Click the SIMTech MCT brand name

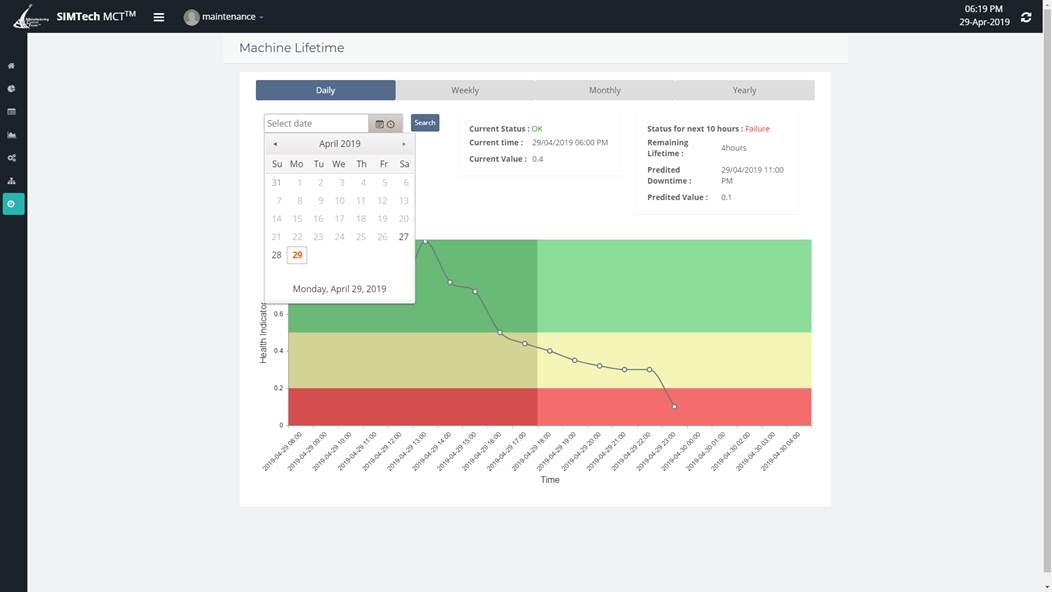(x=96, y=17)
